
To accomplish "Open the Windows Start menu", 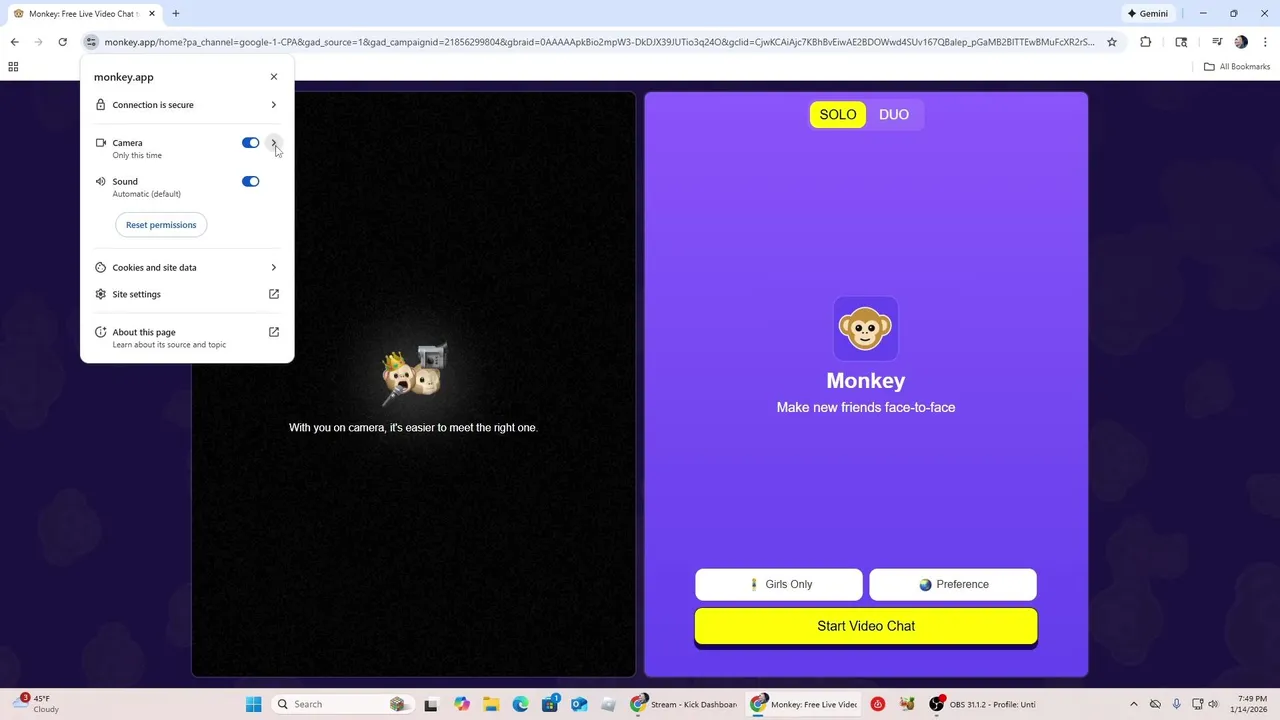I will coord(254,704).
